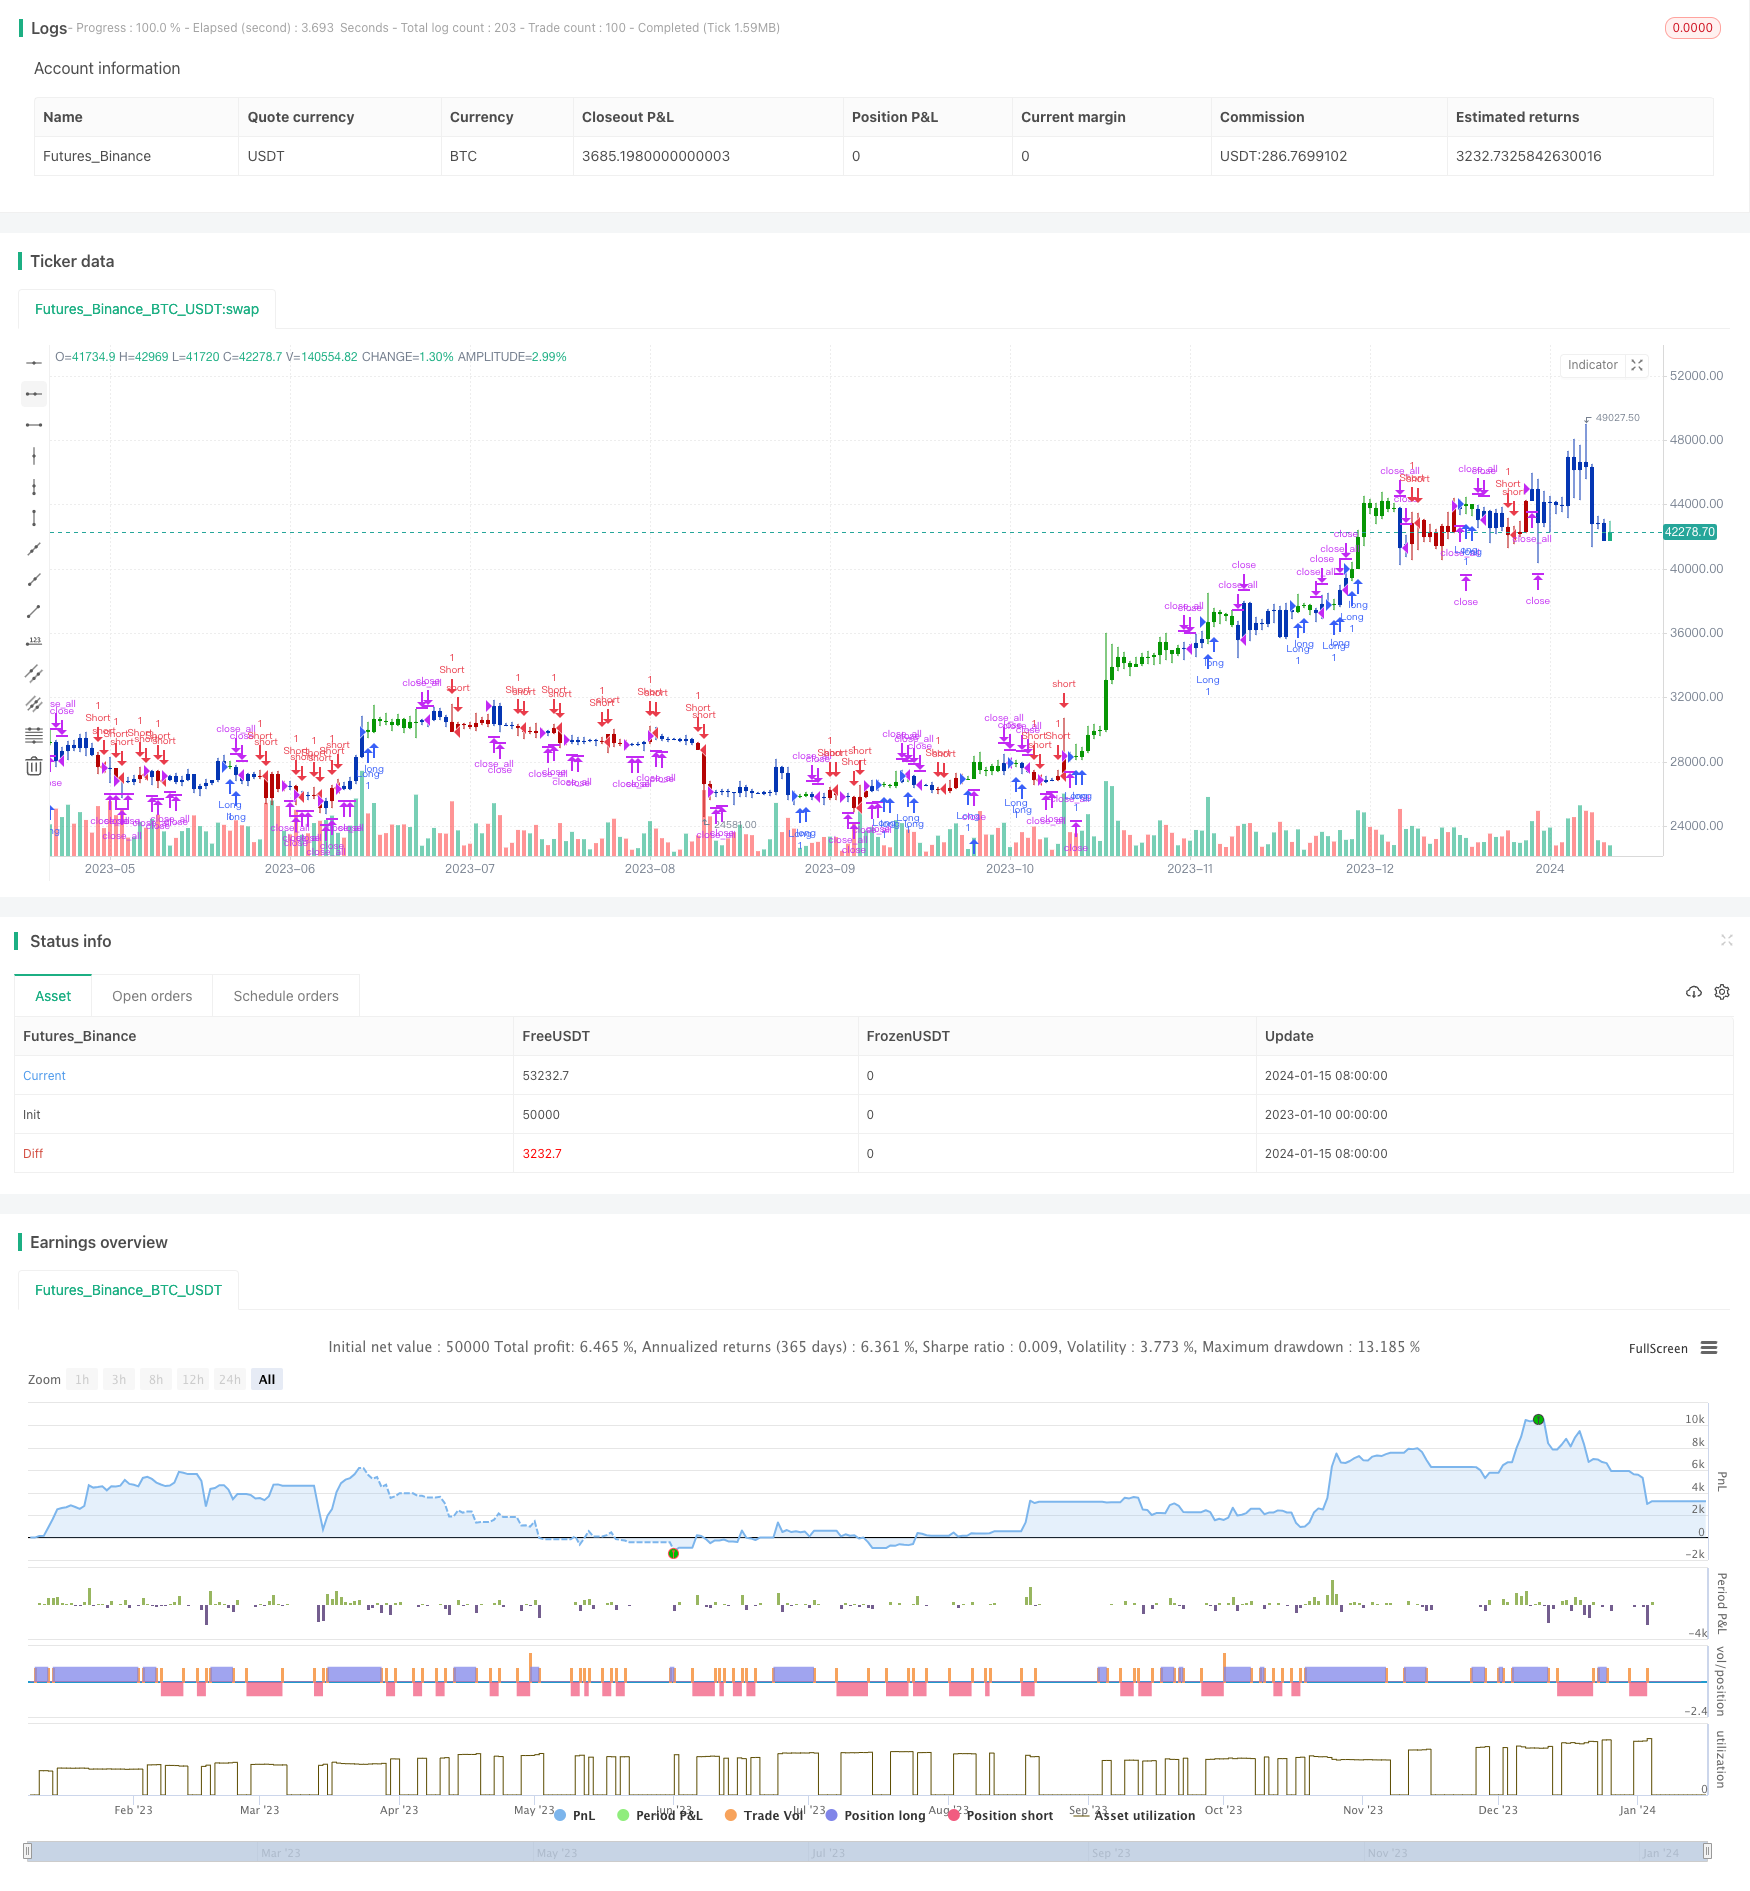
Task: Click the right handle of range navigator
Action: tap(1708, 1851)
